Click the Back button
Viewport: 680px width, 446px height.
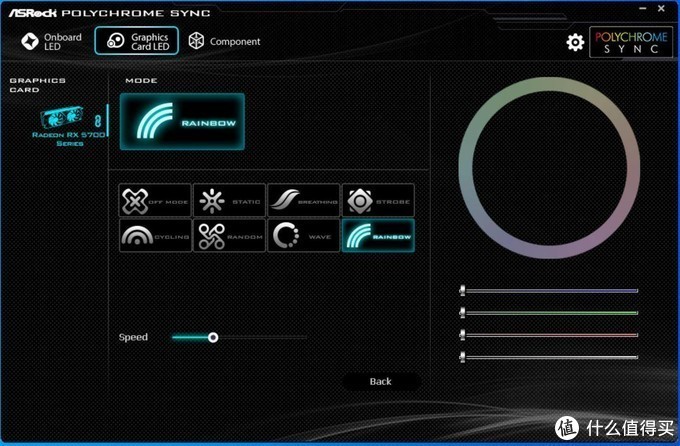click(x=381, y=382)
